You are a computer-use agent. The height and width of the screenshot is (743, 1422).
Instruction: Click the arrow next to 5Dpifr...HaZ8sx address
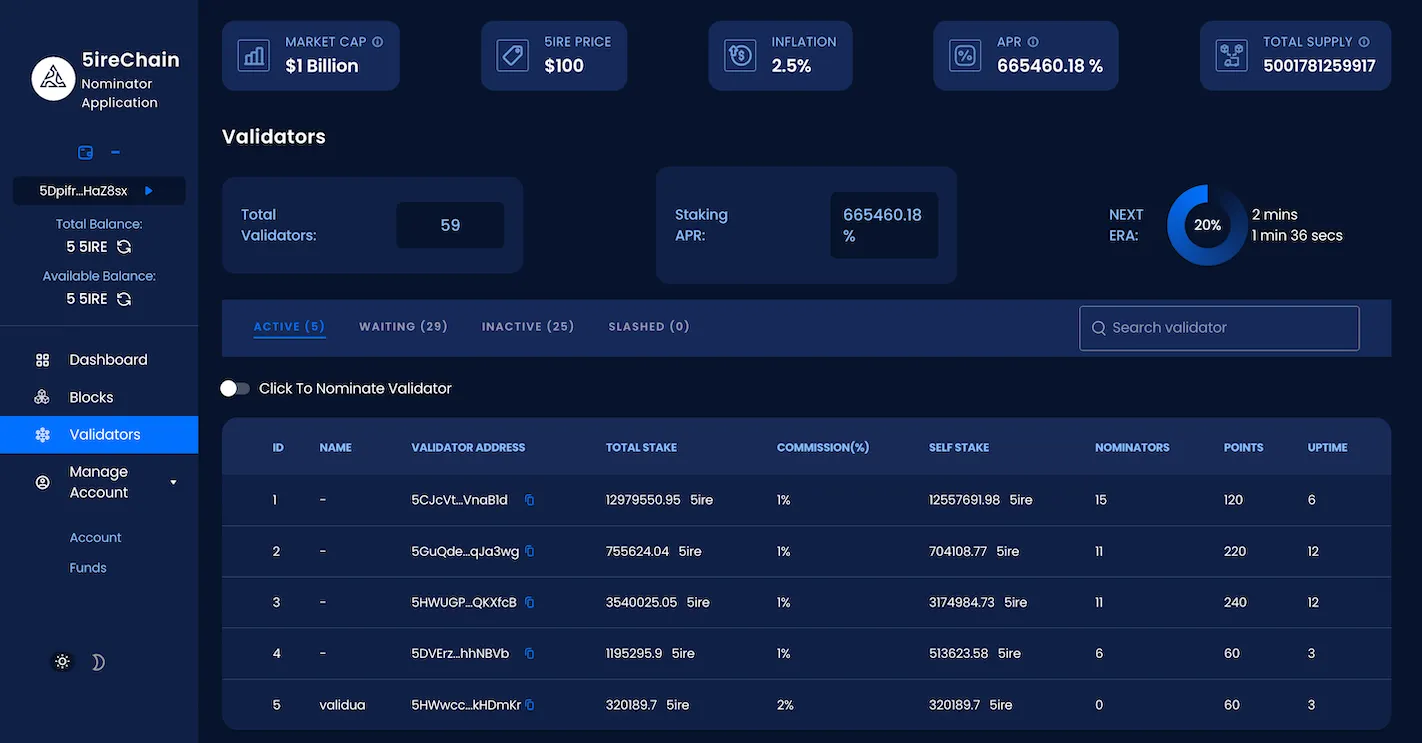pyautogui.click(x=149, y=190)
